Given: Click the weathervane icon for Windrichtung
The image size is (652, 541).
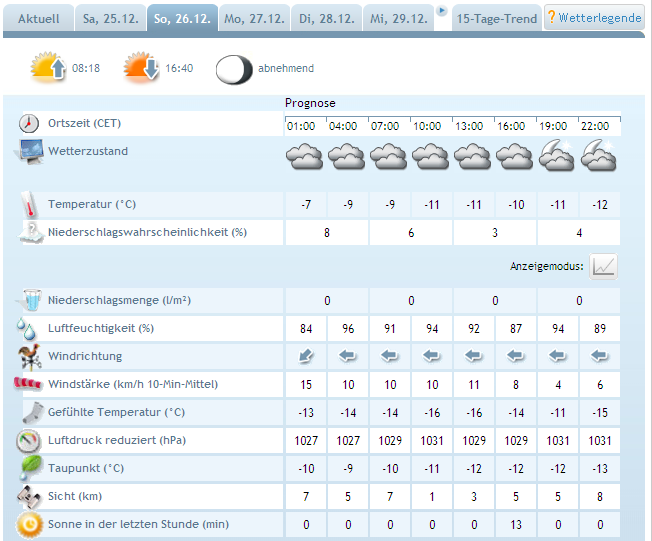Looking at the screenshot, I should (x=30, y=356).
